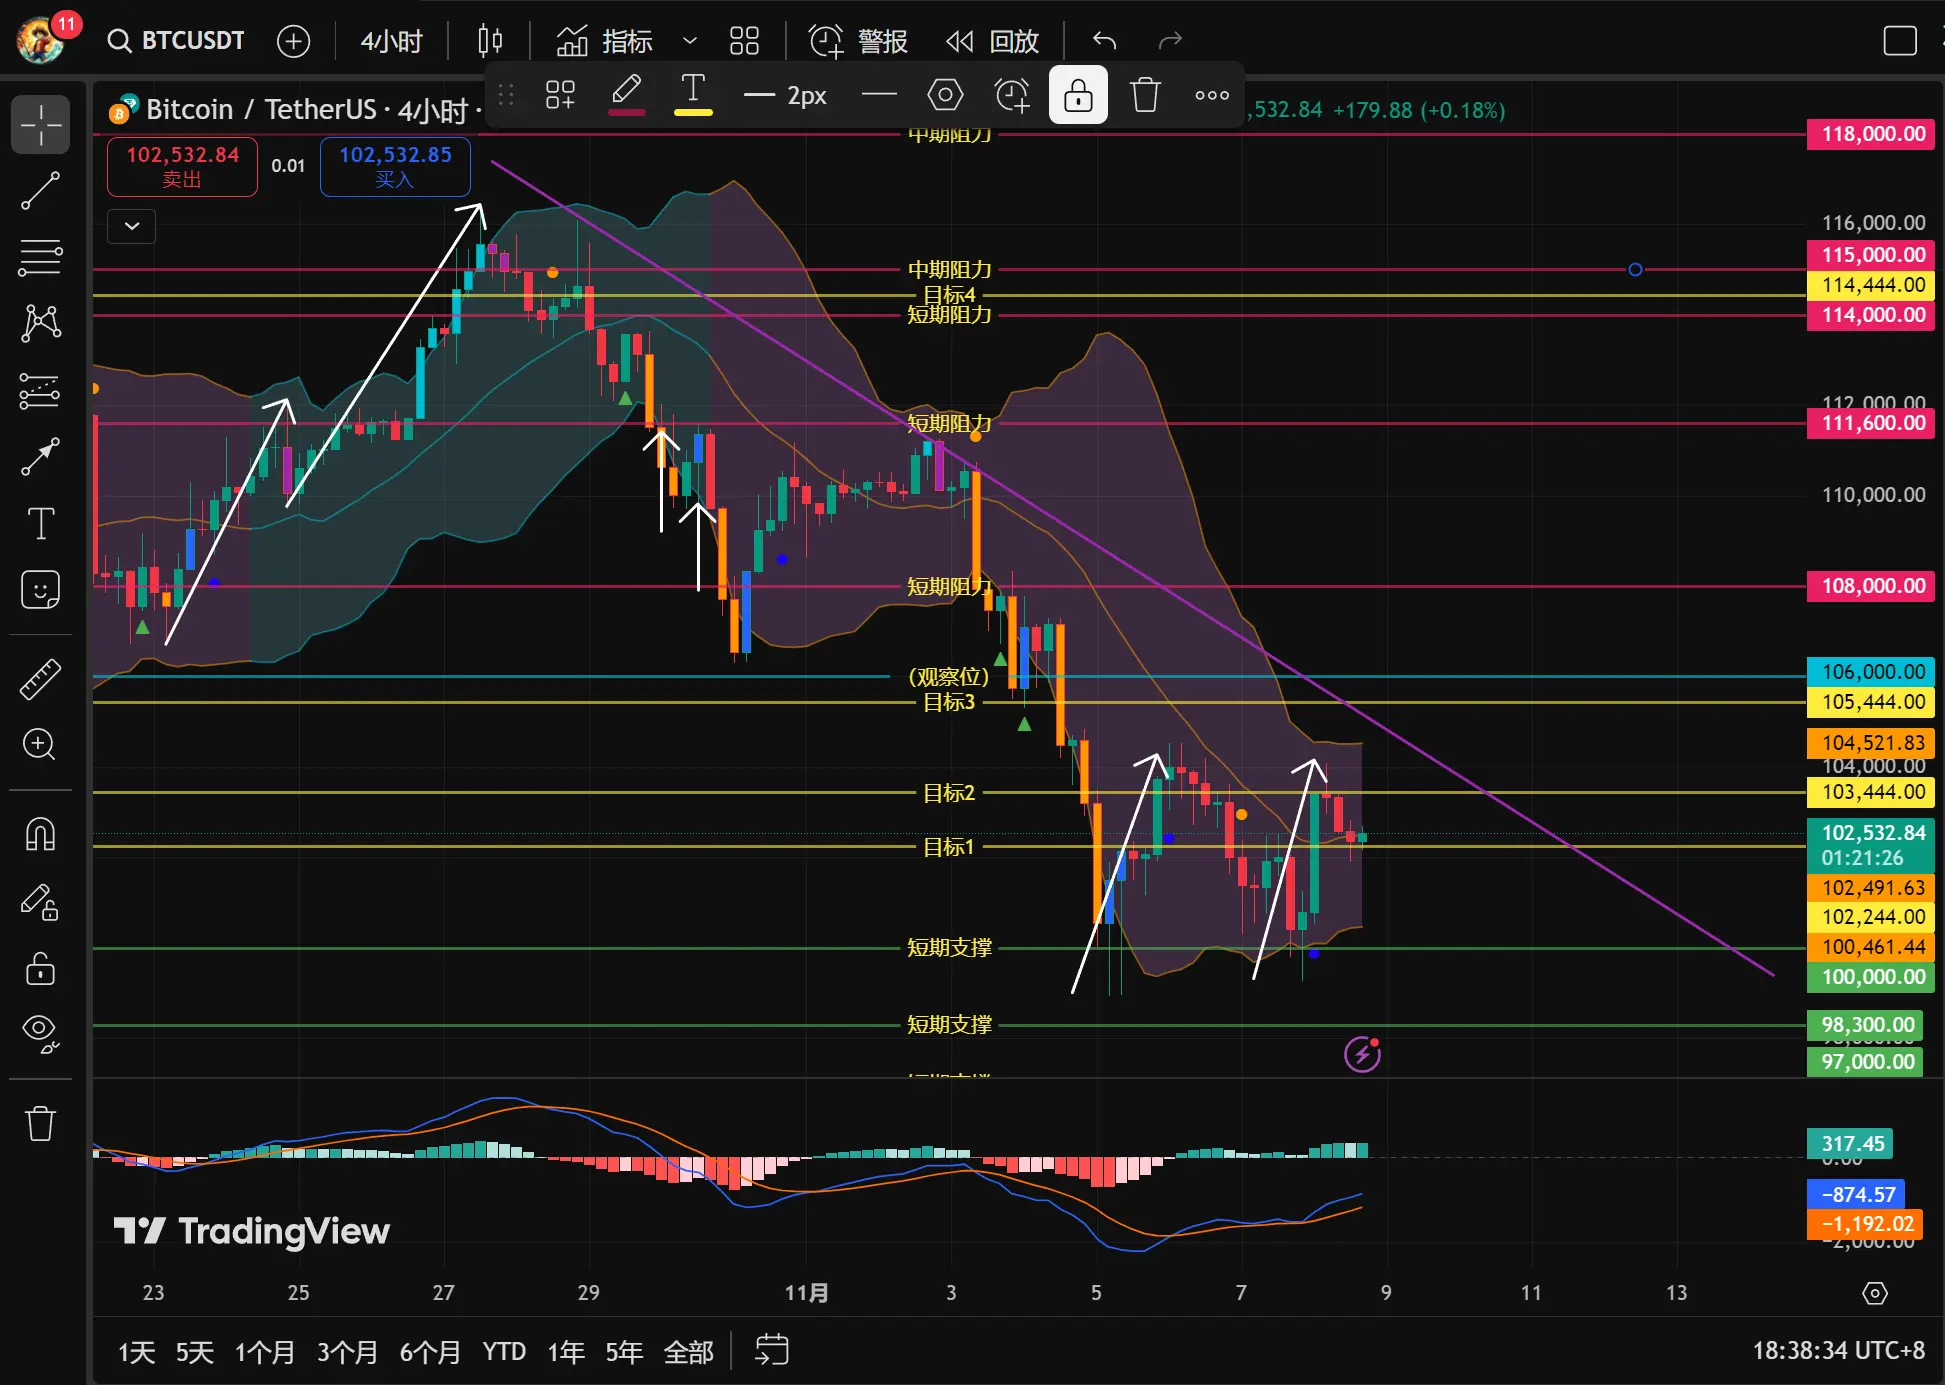Select the trend line drawing tool
Viewport: 1945px width, 1385px height.
click(40, 190)
